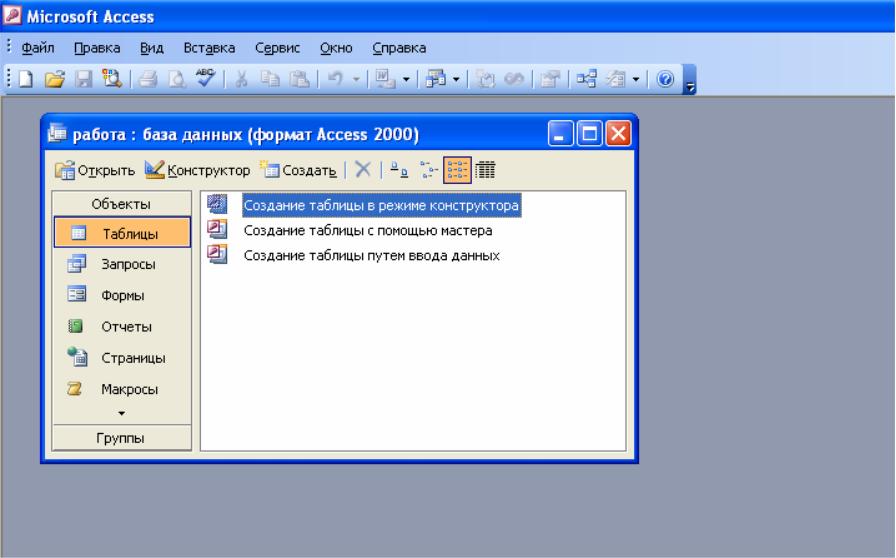This screenshot has height=558, width=896.
Task: Switch to Small Icons view
Action: pyautogui.click(x=429, y=170)
